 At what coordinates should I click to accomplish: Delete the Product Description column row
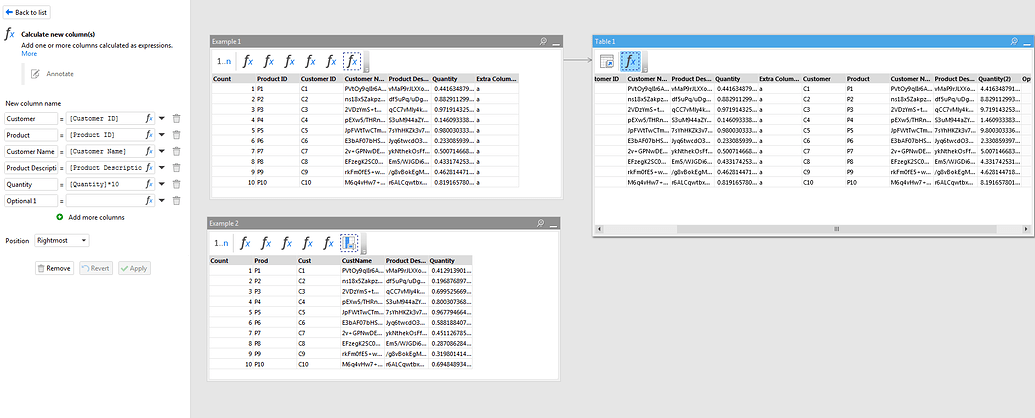(176, 168)
